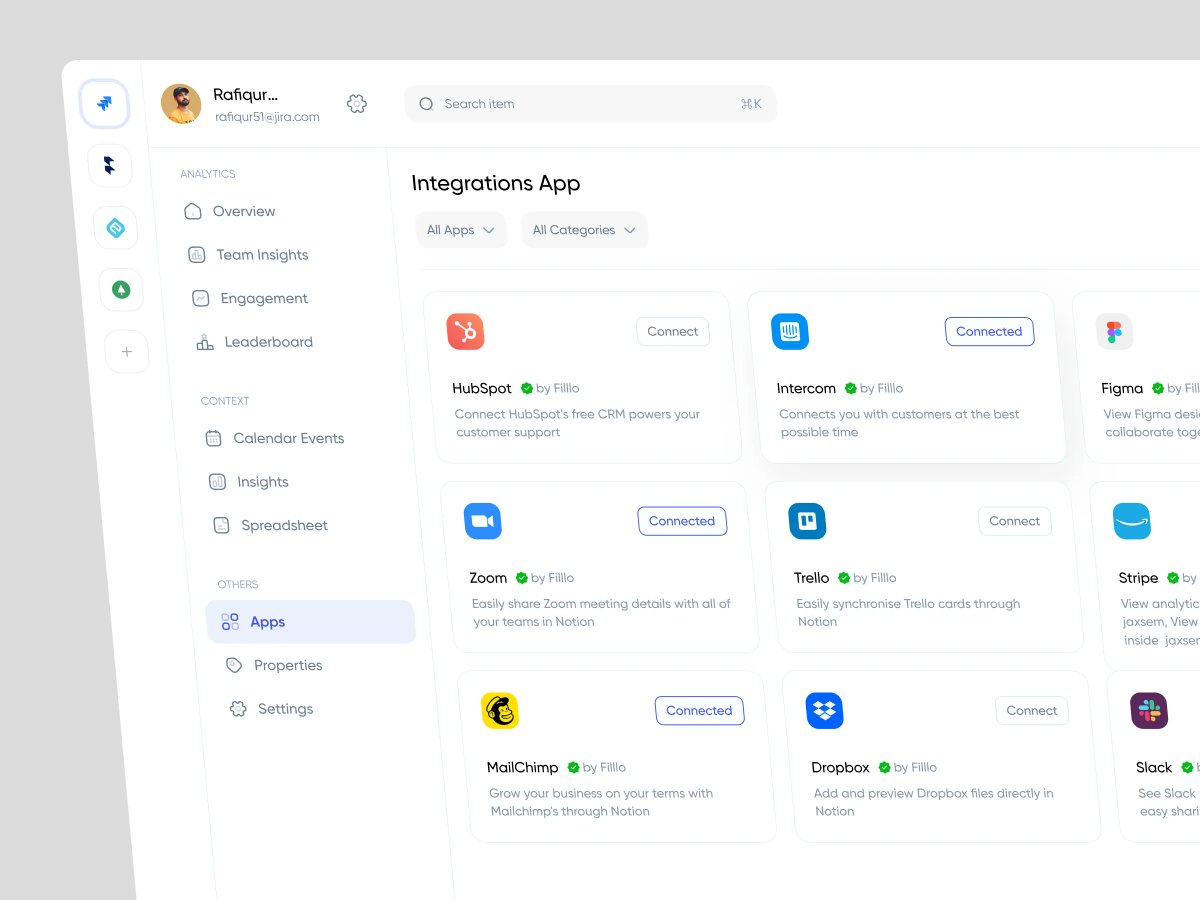Open the Spreadsheet menu item
This screenshot has width=1200, height=900.
point(270,525)
